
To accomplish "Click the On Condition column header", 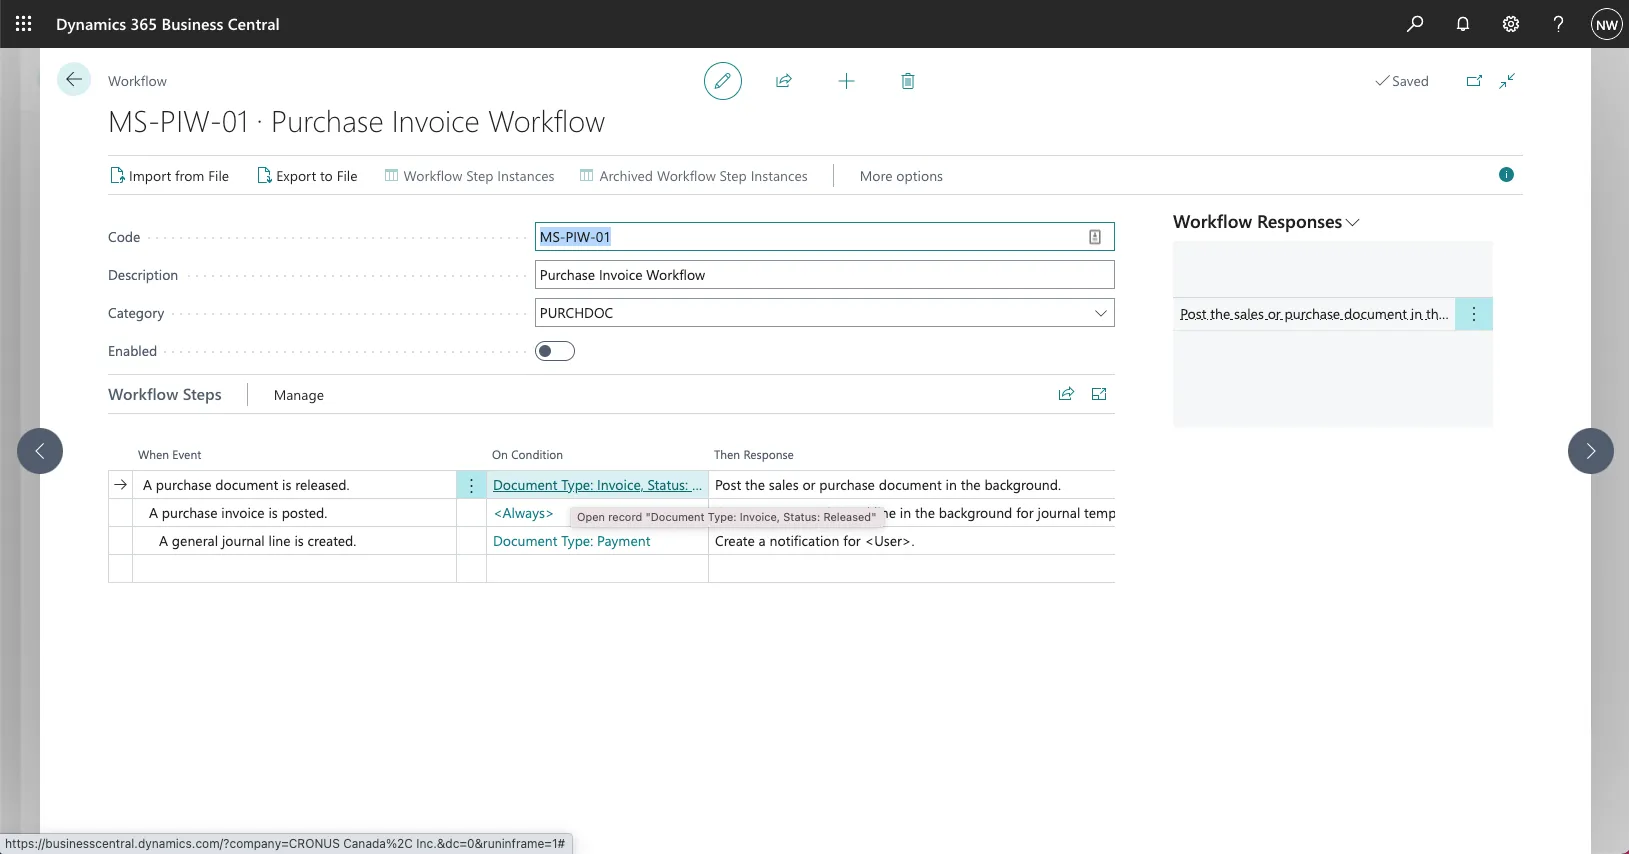I will click(527, 455).
